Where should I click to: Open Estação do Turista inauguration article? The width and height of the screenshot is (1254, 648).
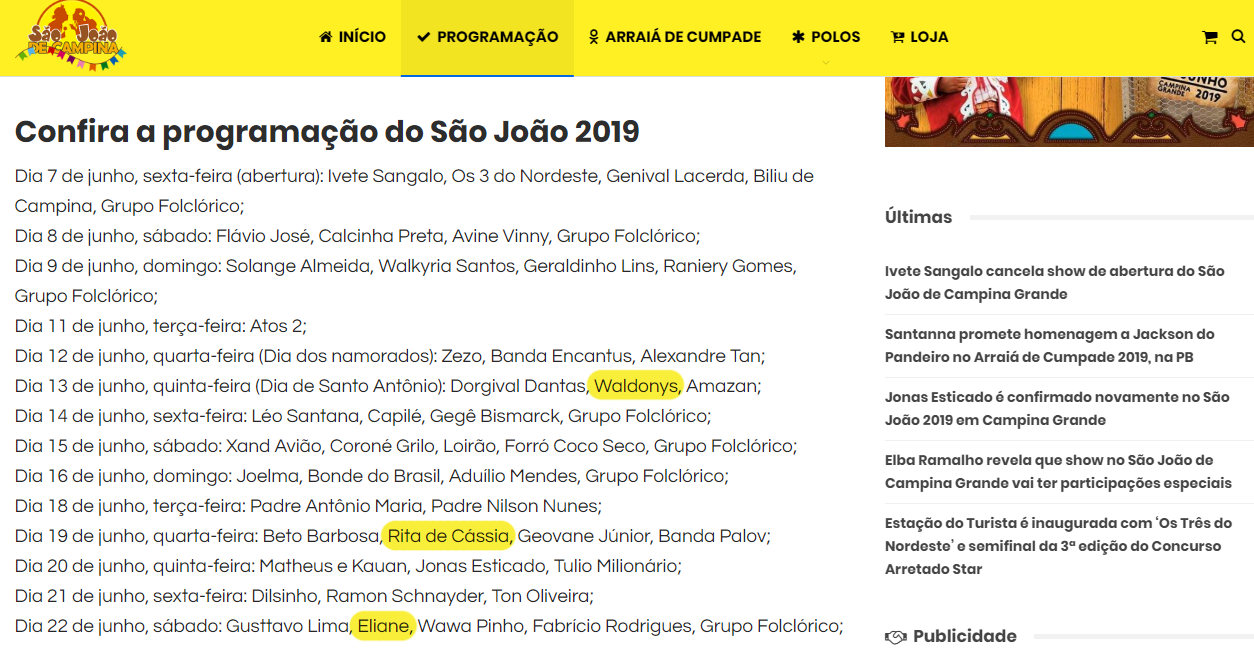click(x=1053, y=546)
